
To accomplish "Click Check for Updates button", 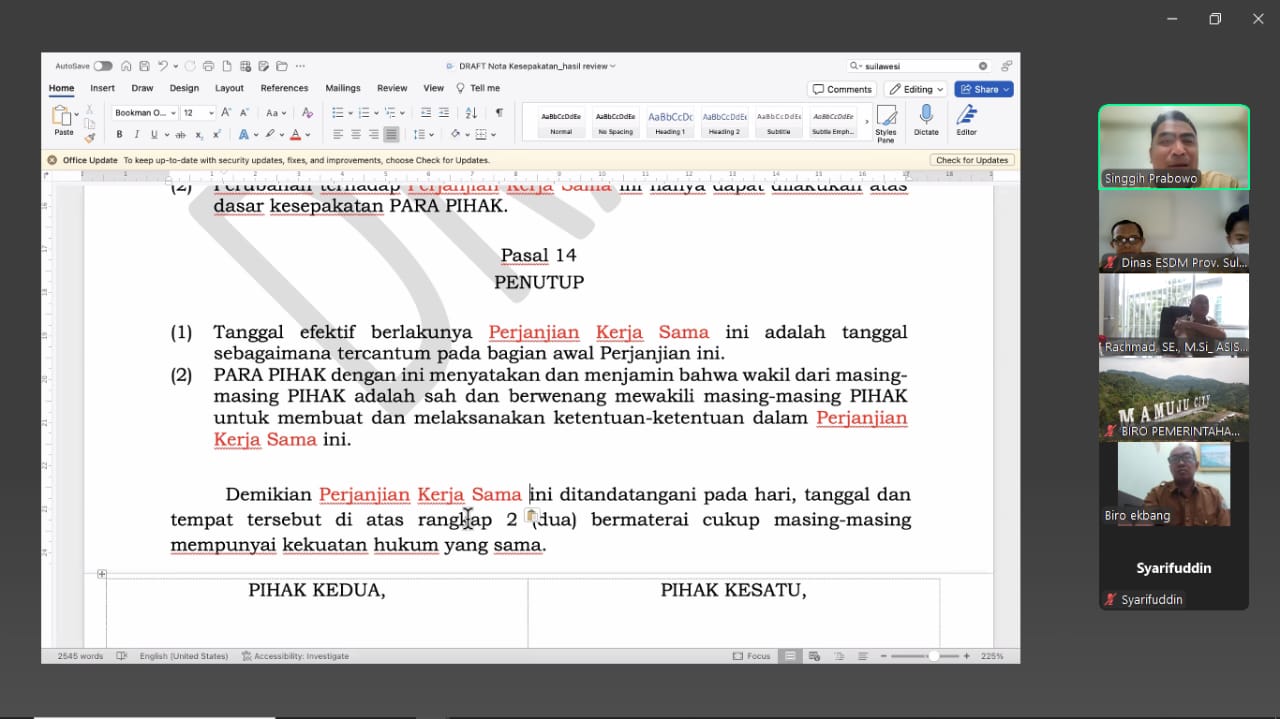I will 972,160.
